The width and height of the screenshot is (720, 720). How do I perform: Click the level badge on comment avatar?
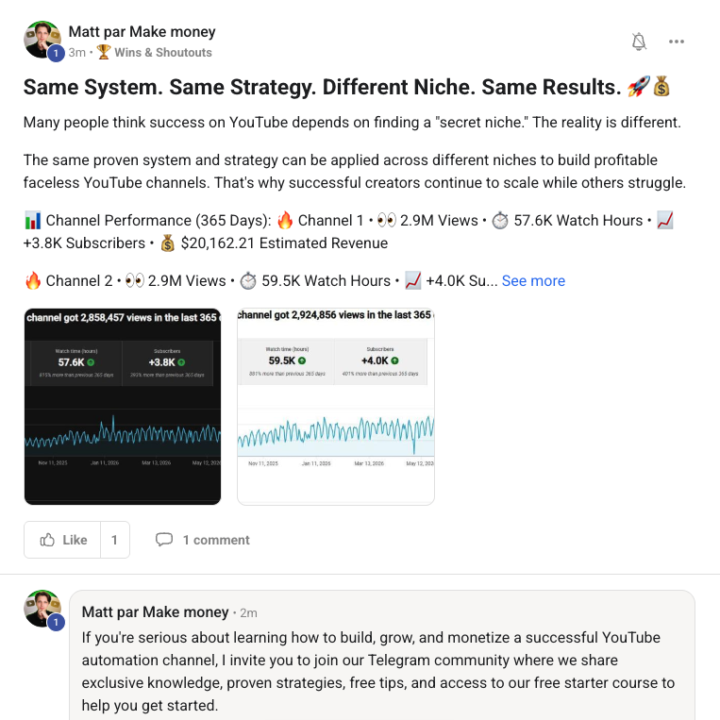pos(56,623)
